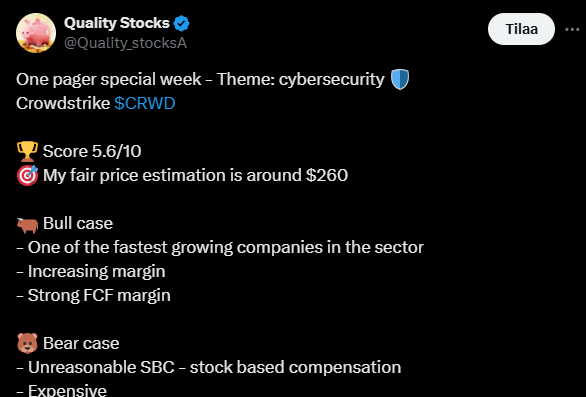Click the @Quality_stocksA handle
586x397 pixels.
click(125, 43)
